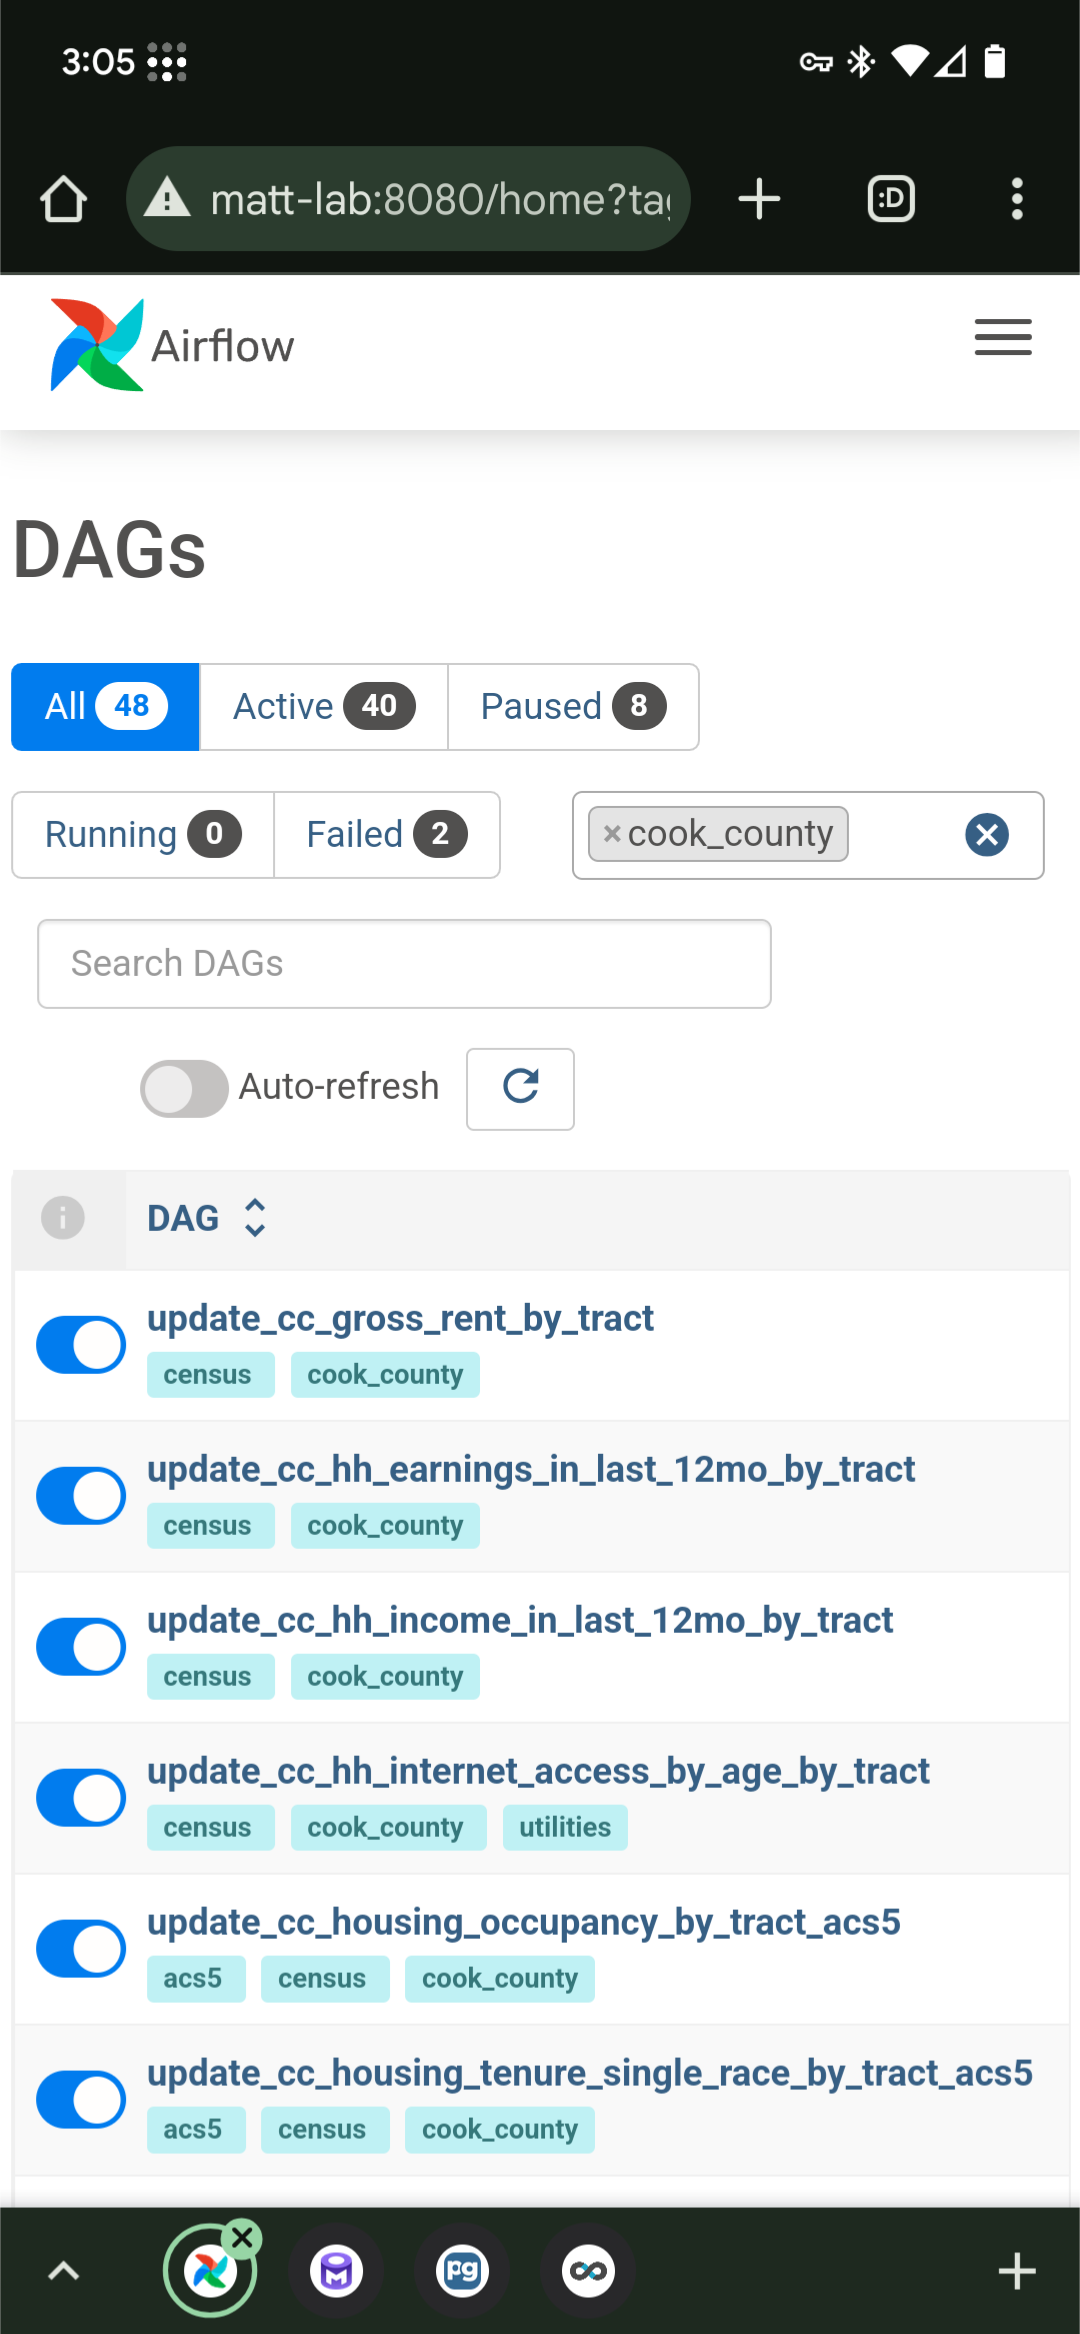Click the DAG table info icon

pyautogui.click(x=63, y=1218)
